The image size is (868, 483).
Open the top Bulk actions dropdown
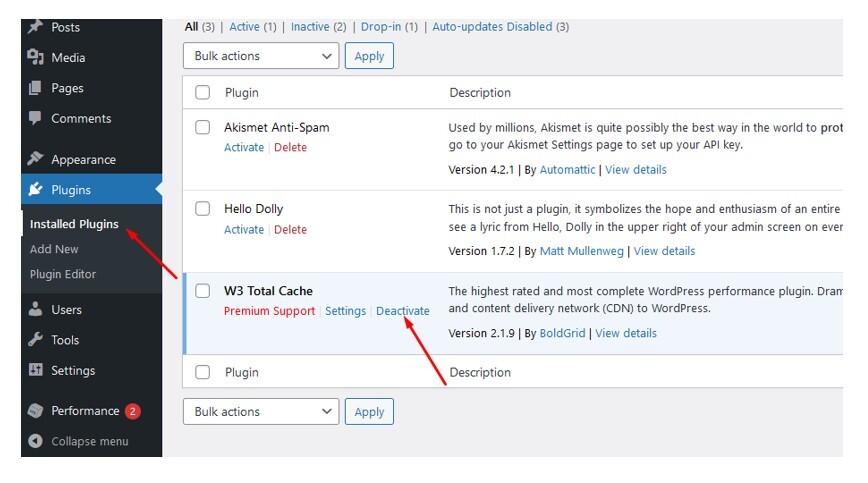coord(261,56)
